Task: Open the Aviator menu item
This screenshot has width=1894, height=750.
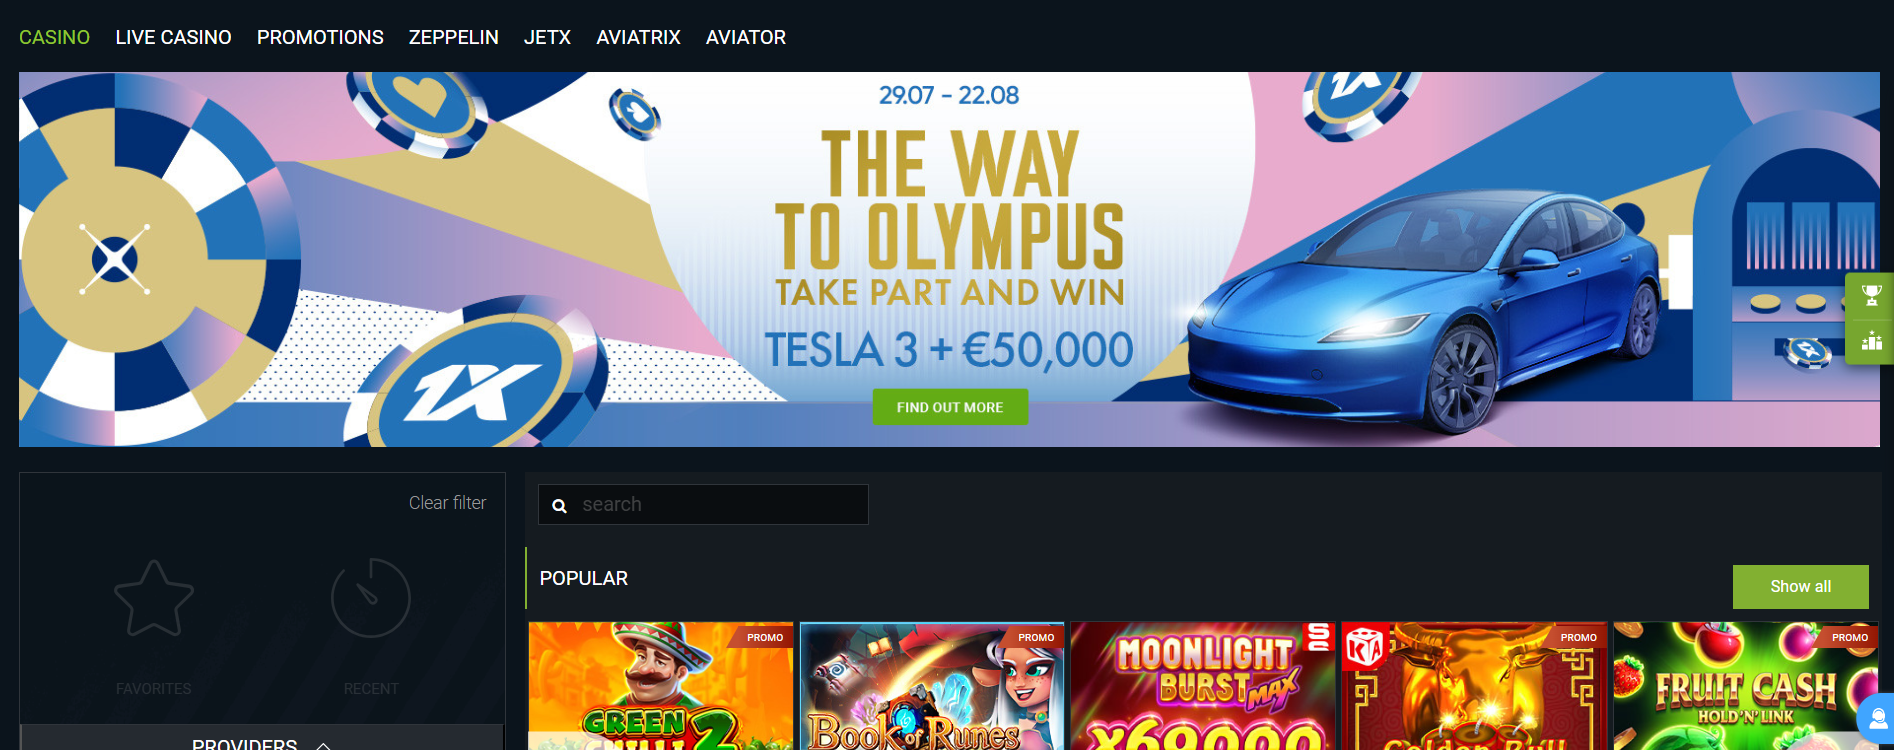Action: click(746, 37)
